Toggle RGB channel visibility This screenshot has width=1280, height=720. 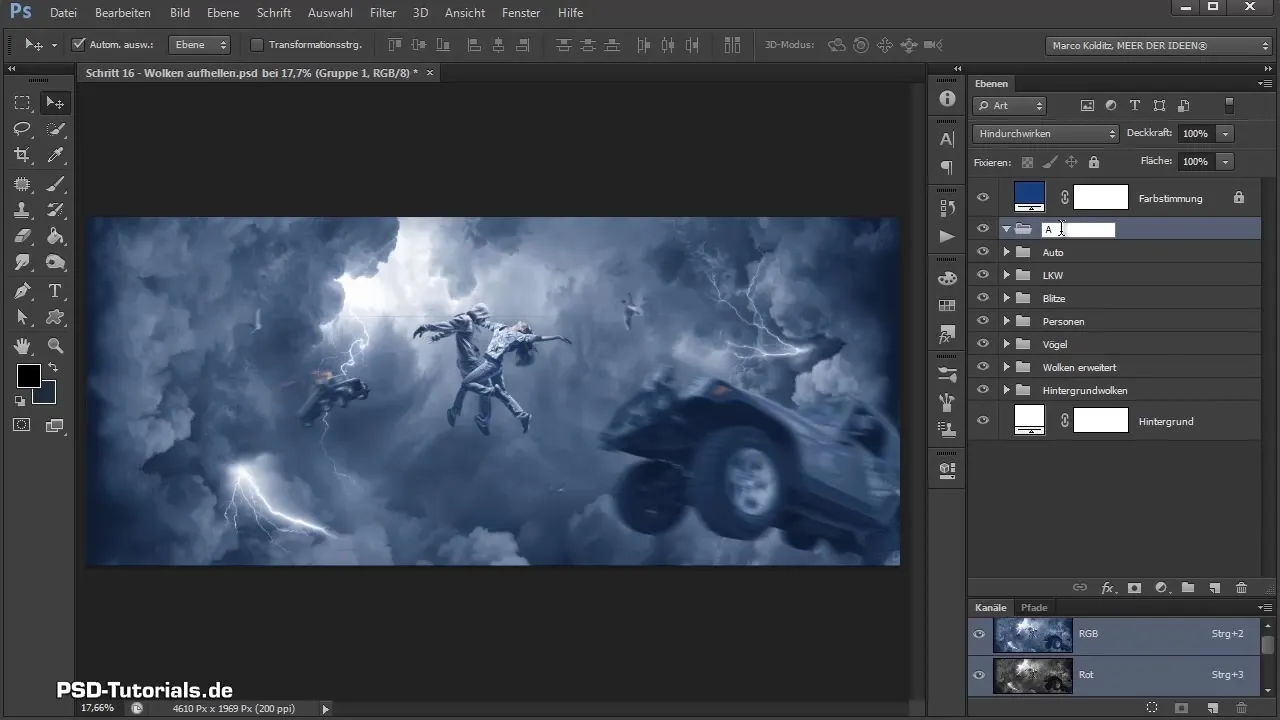pos(979,634)
